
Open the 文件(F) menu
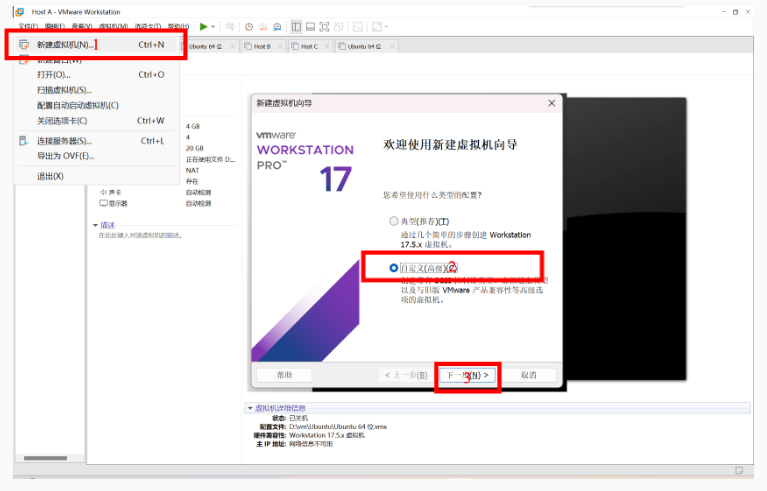click(28, 26)
